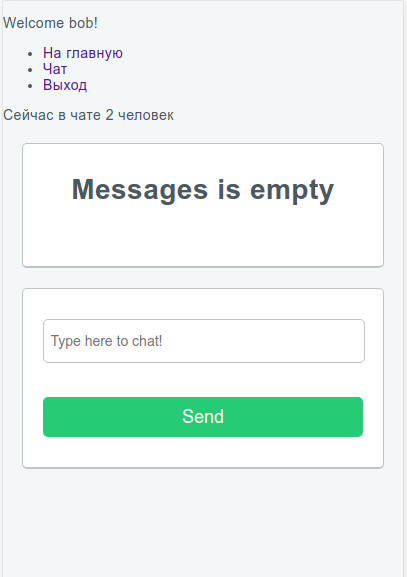Viewport: 407px width, 577px height.
Task: Focus the 'Type here to chat!' input
Action: [204, 341]
